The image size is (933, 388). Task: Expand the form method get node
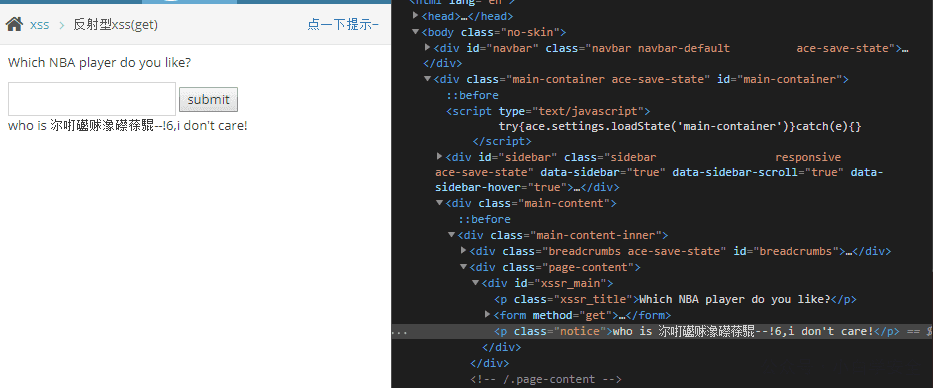pyautogui.click(x=487, y=314)
